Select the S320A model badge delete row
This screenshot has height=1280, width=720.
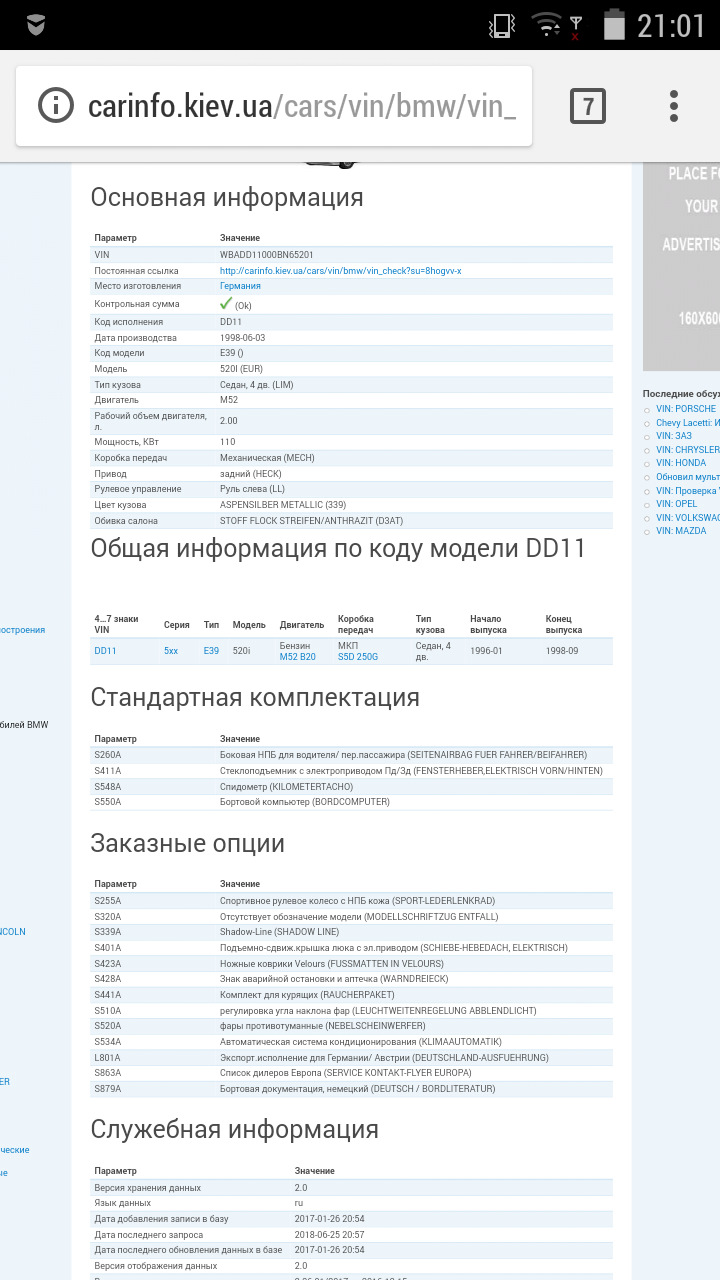[351, 916]
